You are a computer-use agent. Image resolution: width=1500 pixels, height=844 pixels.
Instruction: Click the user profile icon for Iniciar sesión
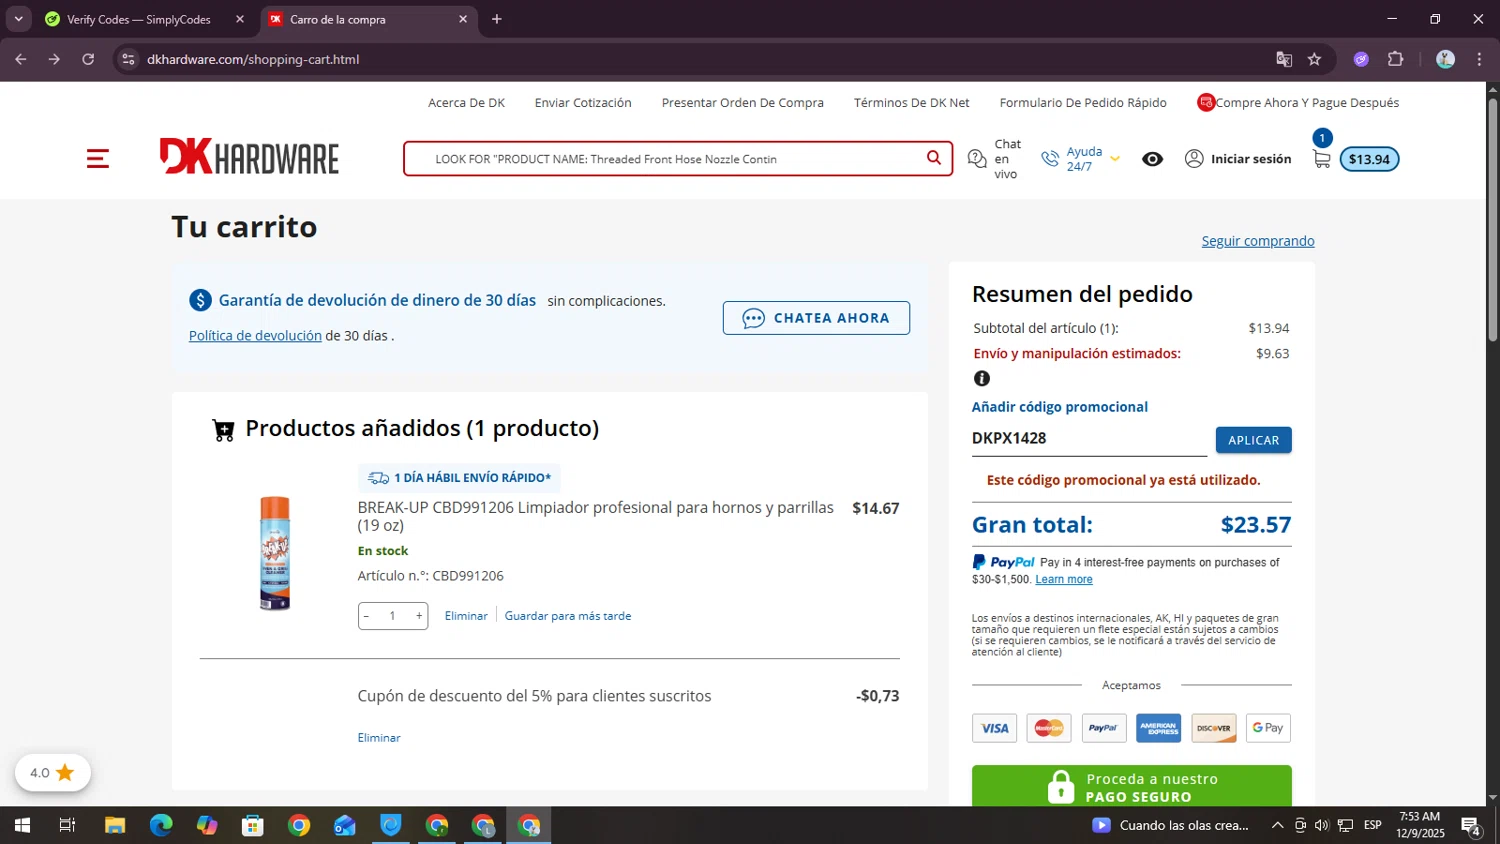[x=1194, y=158]
